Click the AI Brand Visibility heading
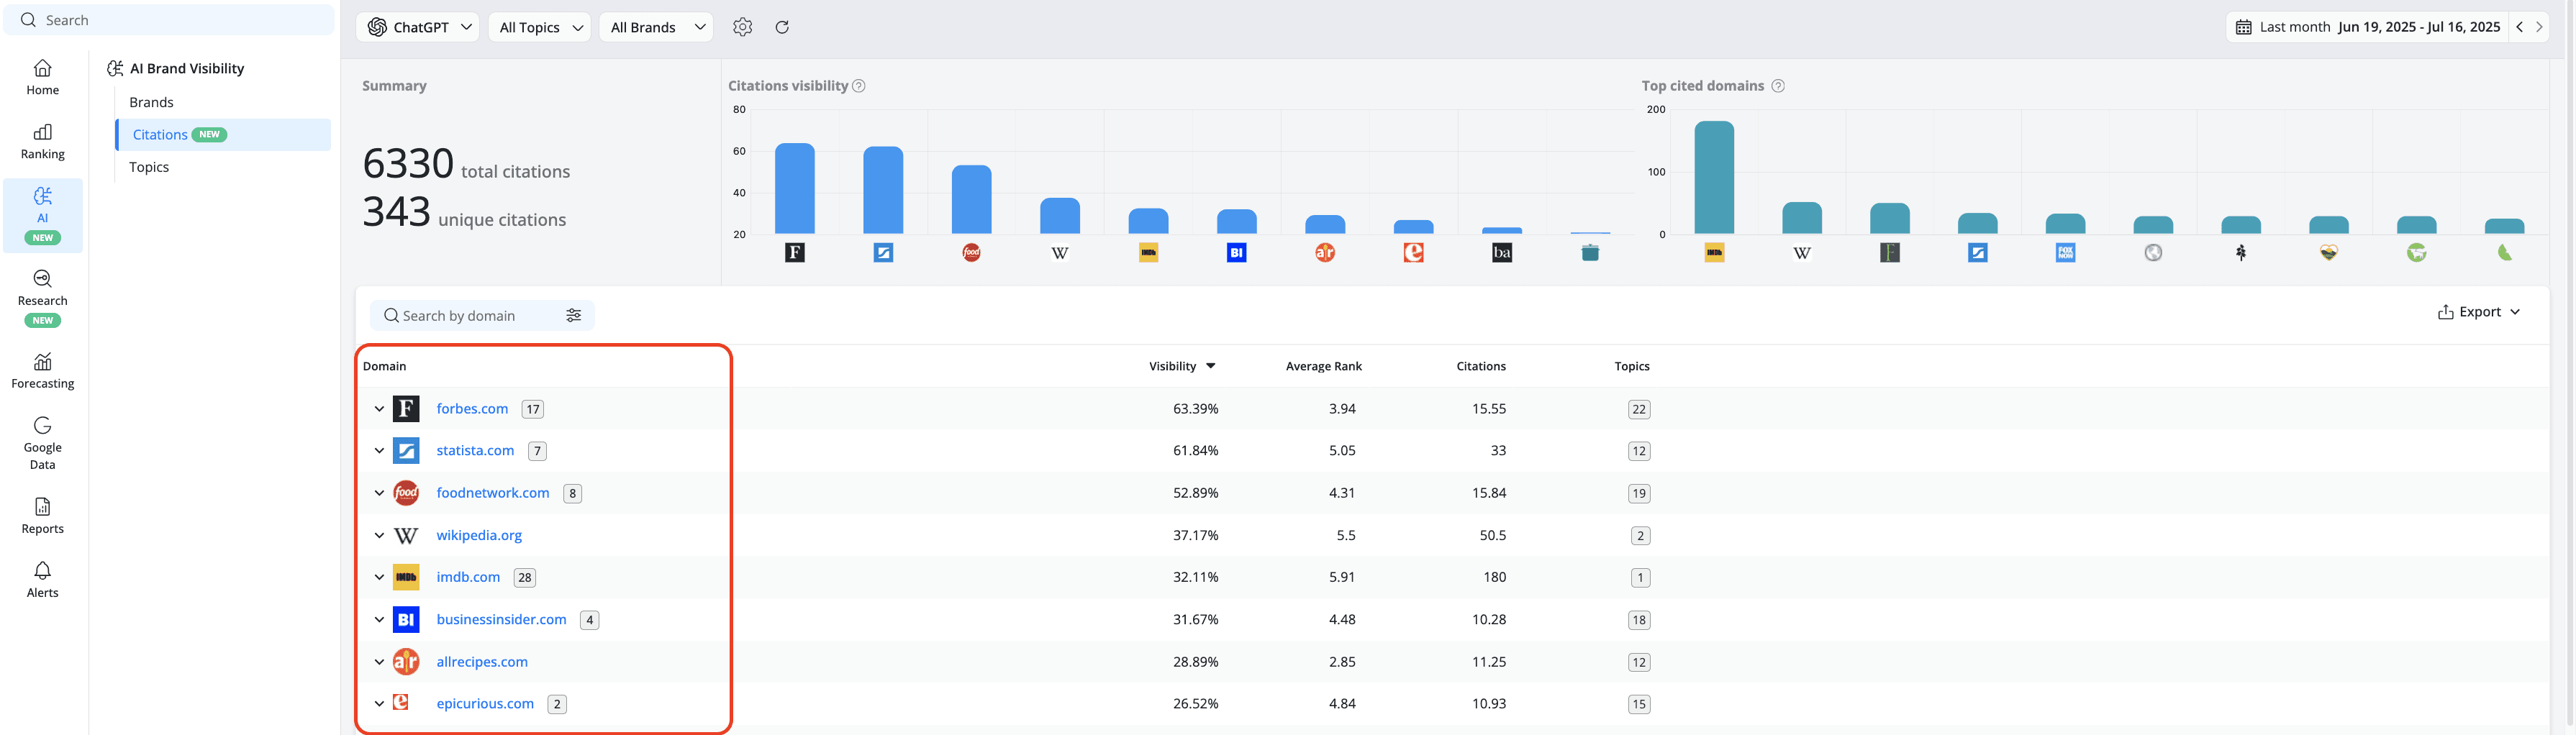Image resolution: width=2576 pixels, height=735 pixels. coord(176,68)
